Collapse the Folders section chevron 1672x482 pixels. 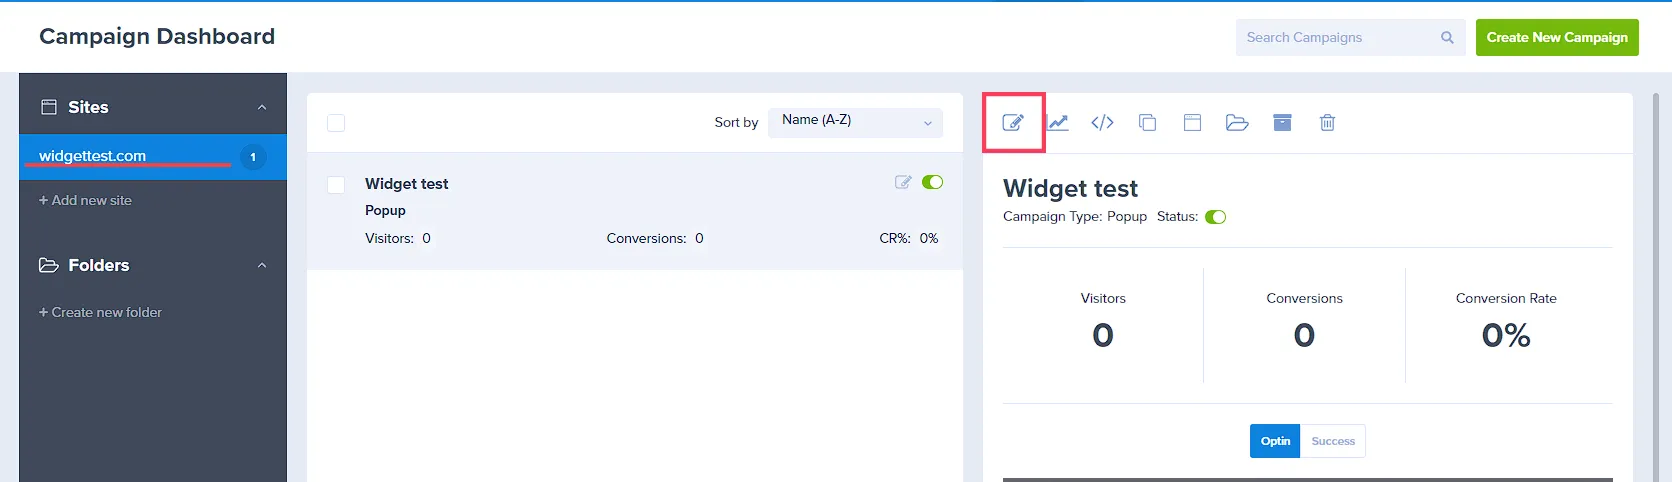262,265
